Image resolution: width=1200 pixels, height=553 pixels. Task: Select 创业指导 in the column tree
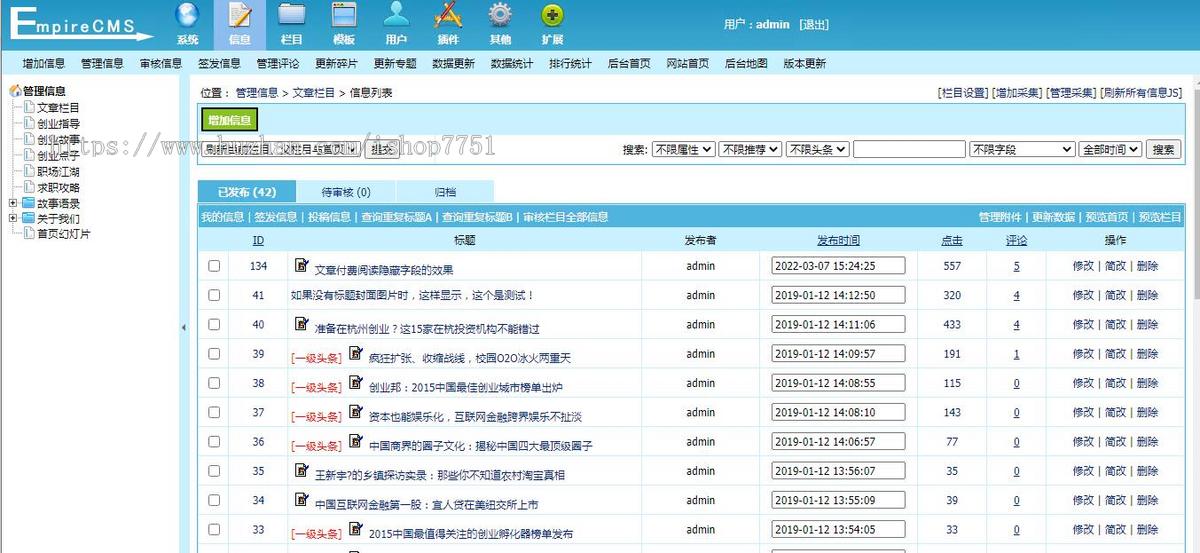(x=58, y=123)
